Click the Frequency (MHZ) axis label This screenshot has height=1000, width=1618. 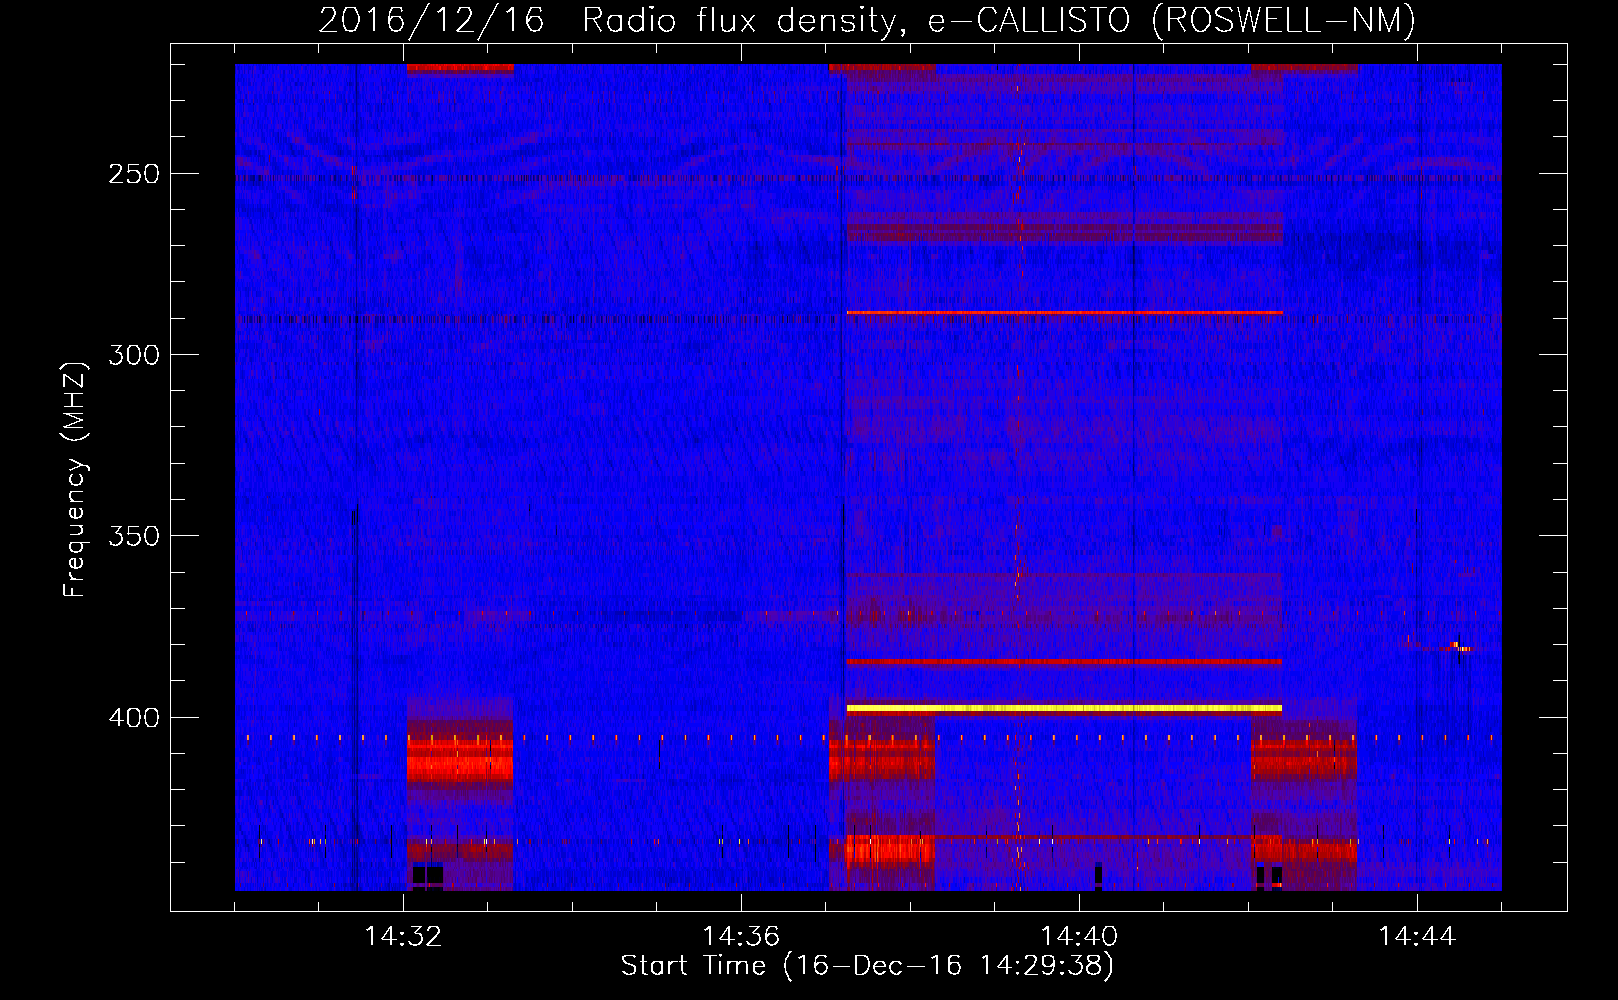75,479
